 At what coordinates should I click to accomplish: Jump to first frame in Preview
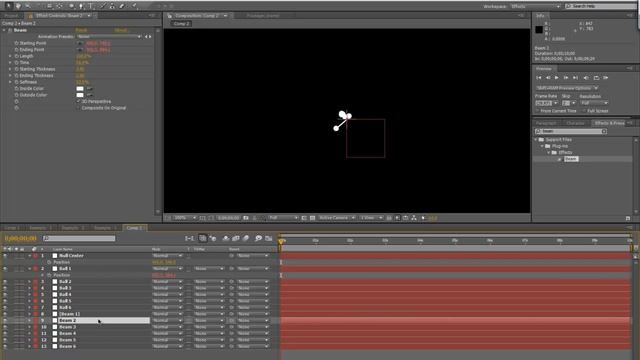pyautogui.click(x=539, y=78)
